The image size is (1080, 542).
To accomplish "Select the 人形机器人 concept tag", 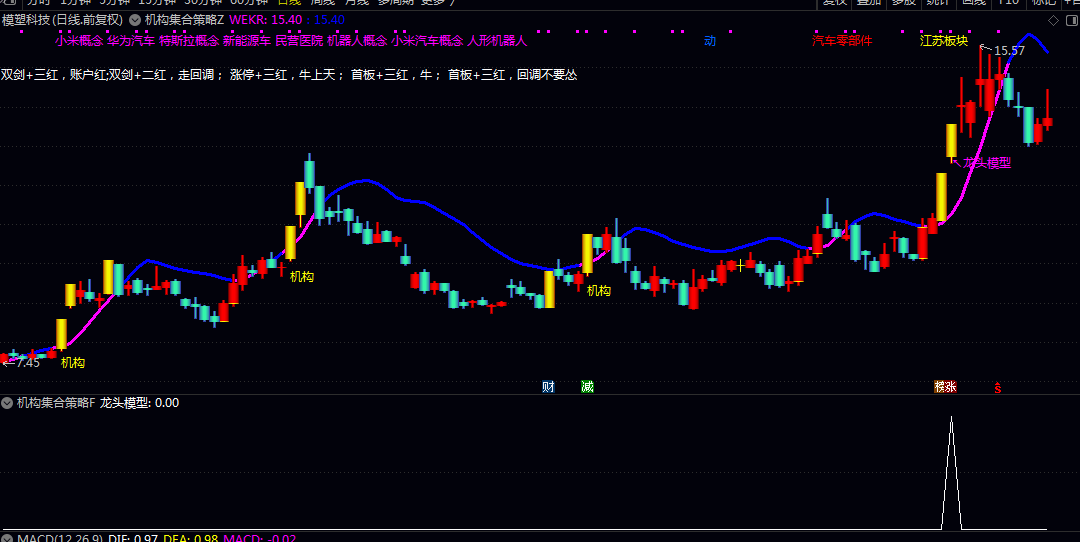I will click(497, 41).
